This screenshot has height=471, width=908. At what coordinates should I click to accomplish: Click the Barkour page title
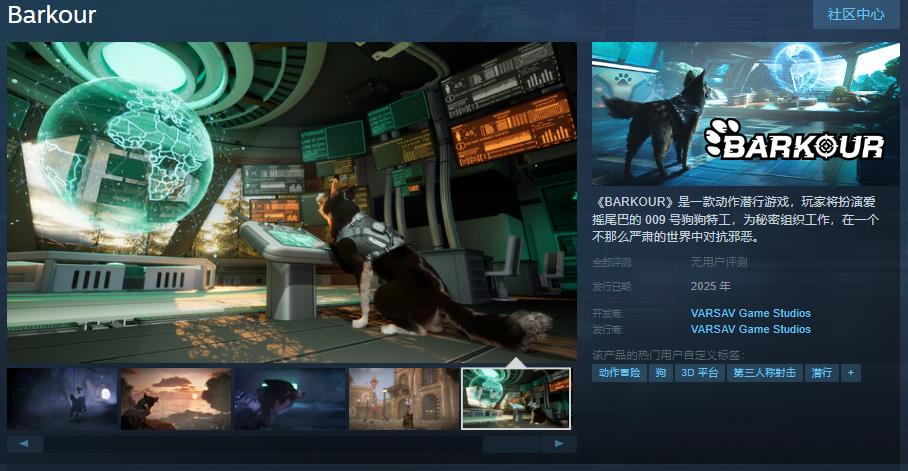[52, 15]
